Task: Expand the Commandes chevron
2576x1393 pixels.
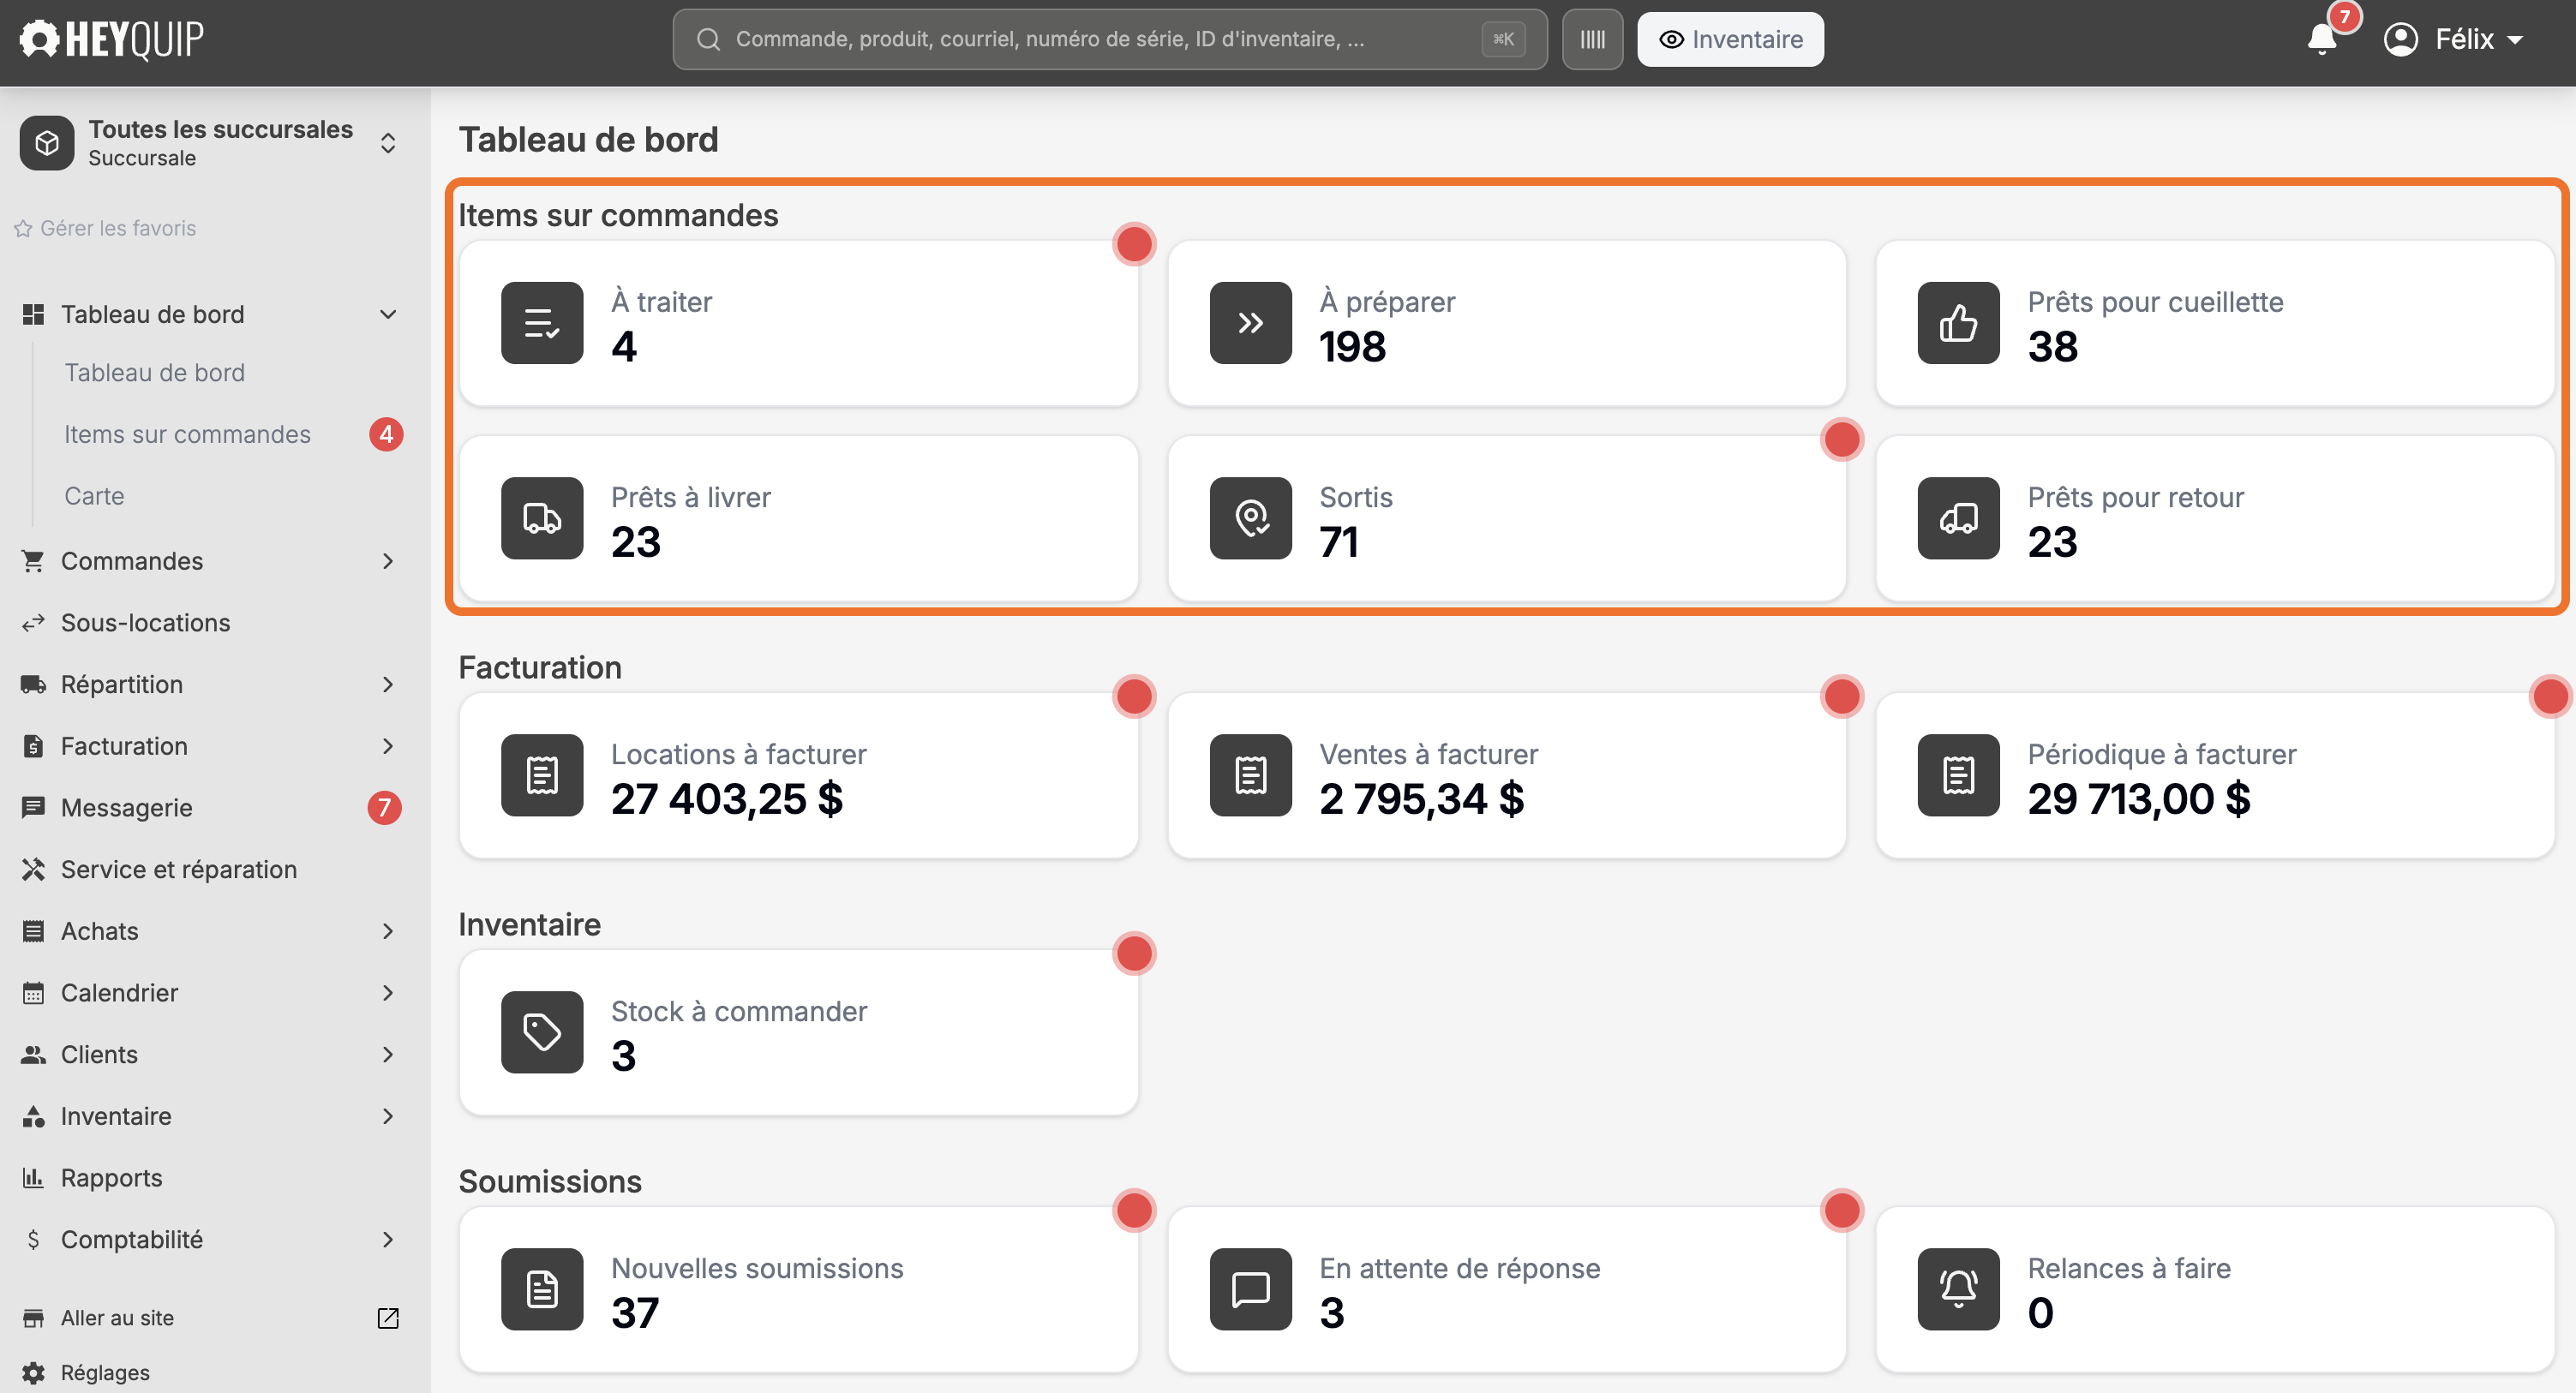Action: 388,561
